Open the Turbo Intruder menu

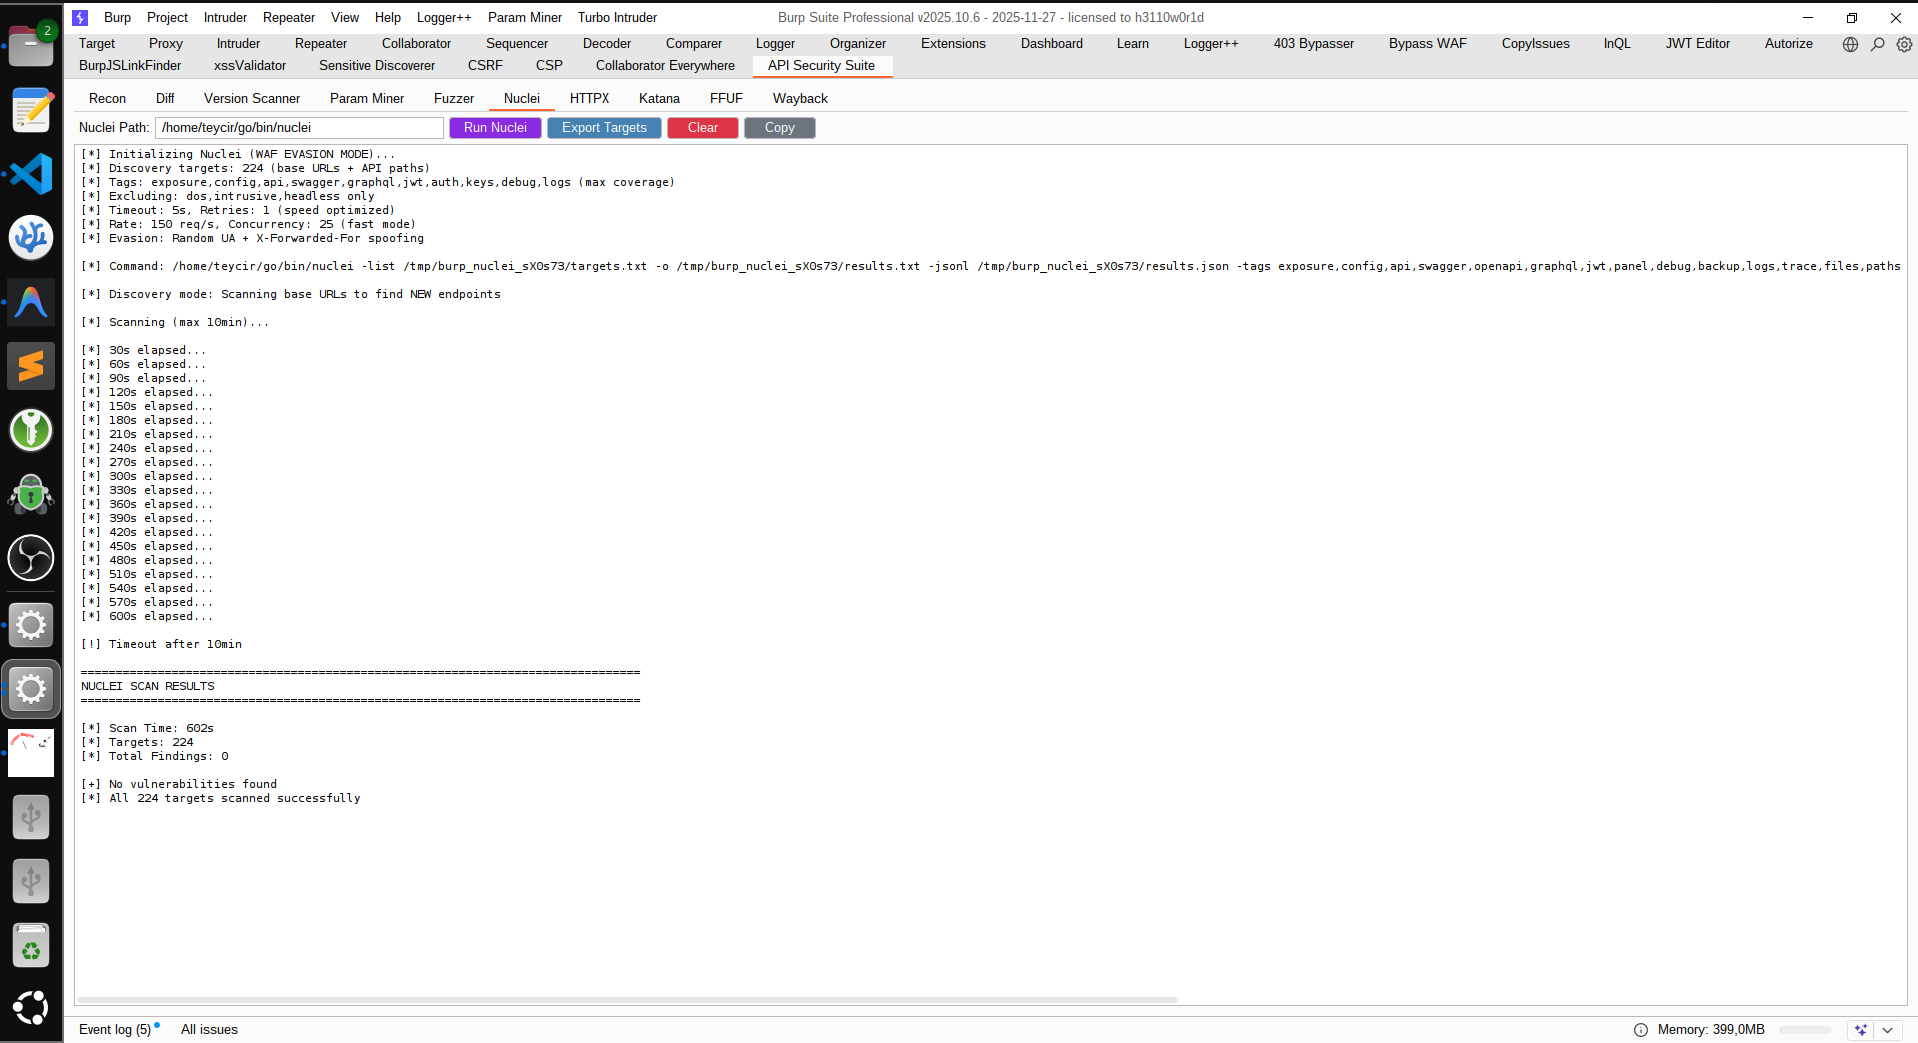pos(617,17)
